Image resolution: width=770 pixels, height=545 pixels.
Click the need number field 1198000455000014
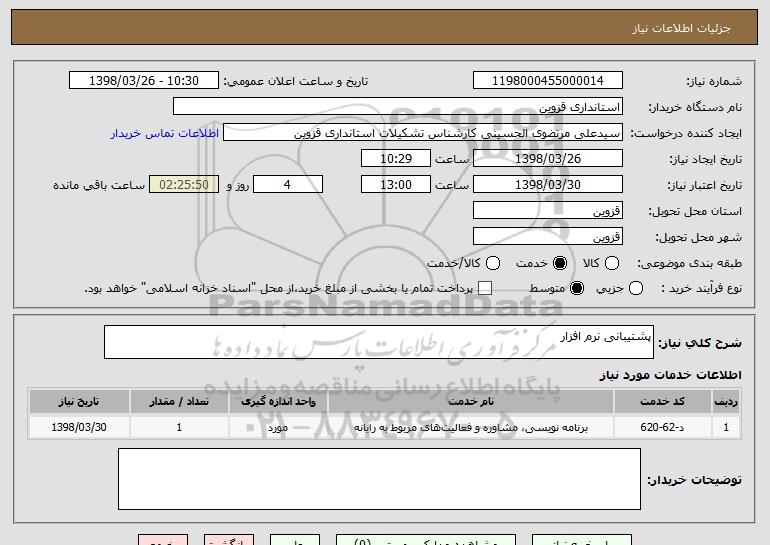pos(548,81)
